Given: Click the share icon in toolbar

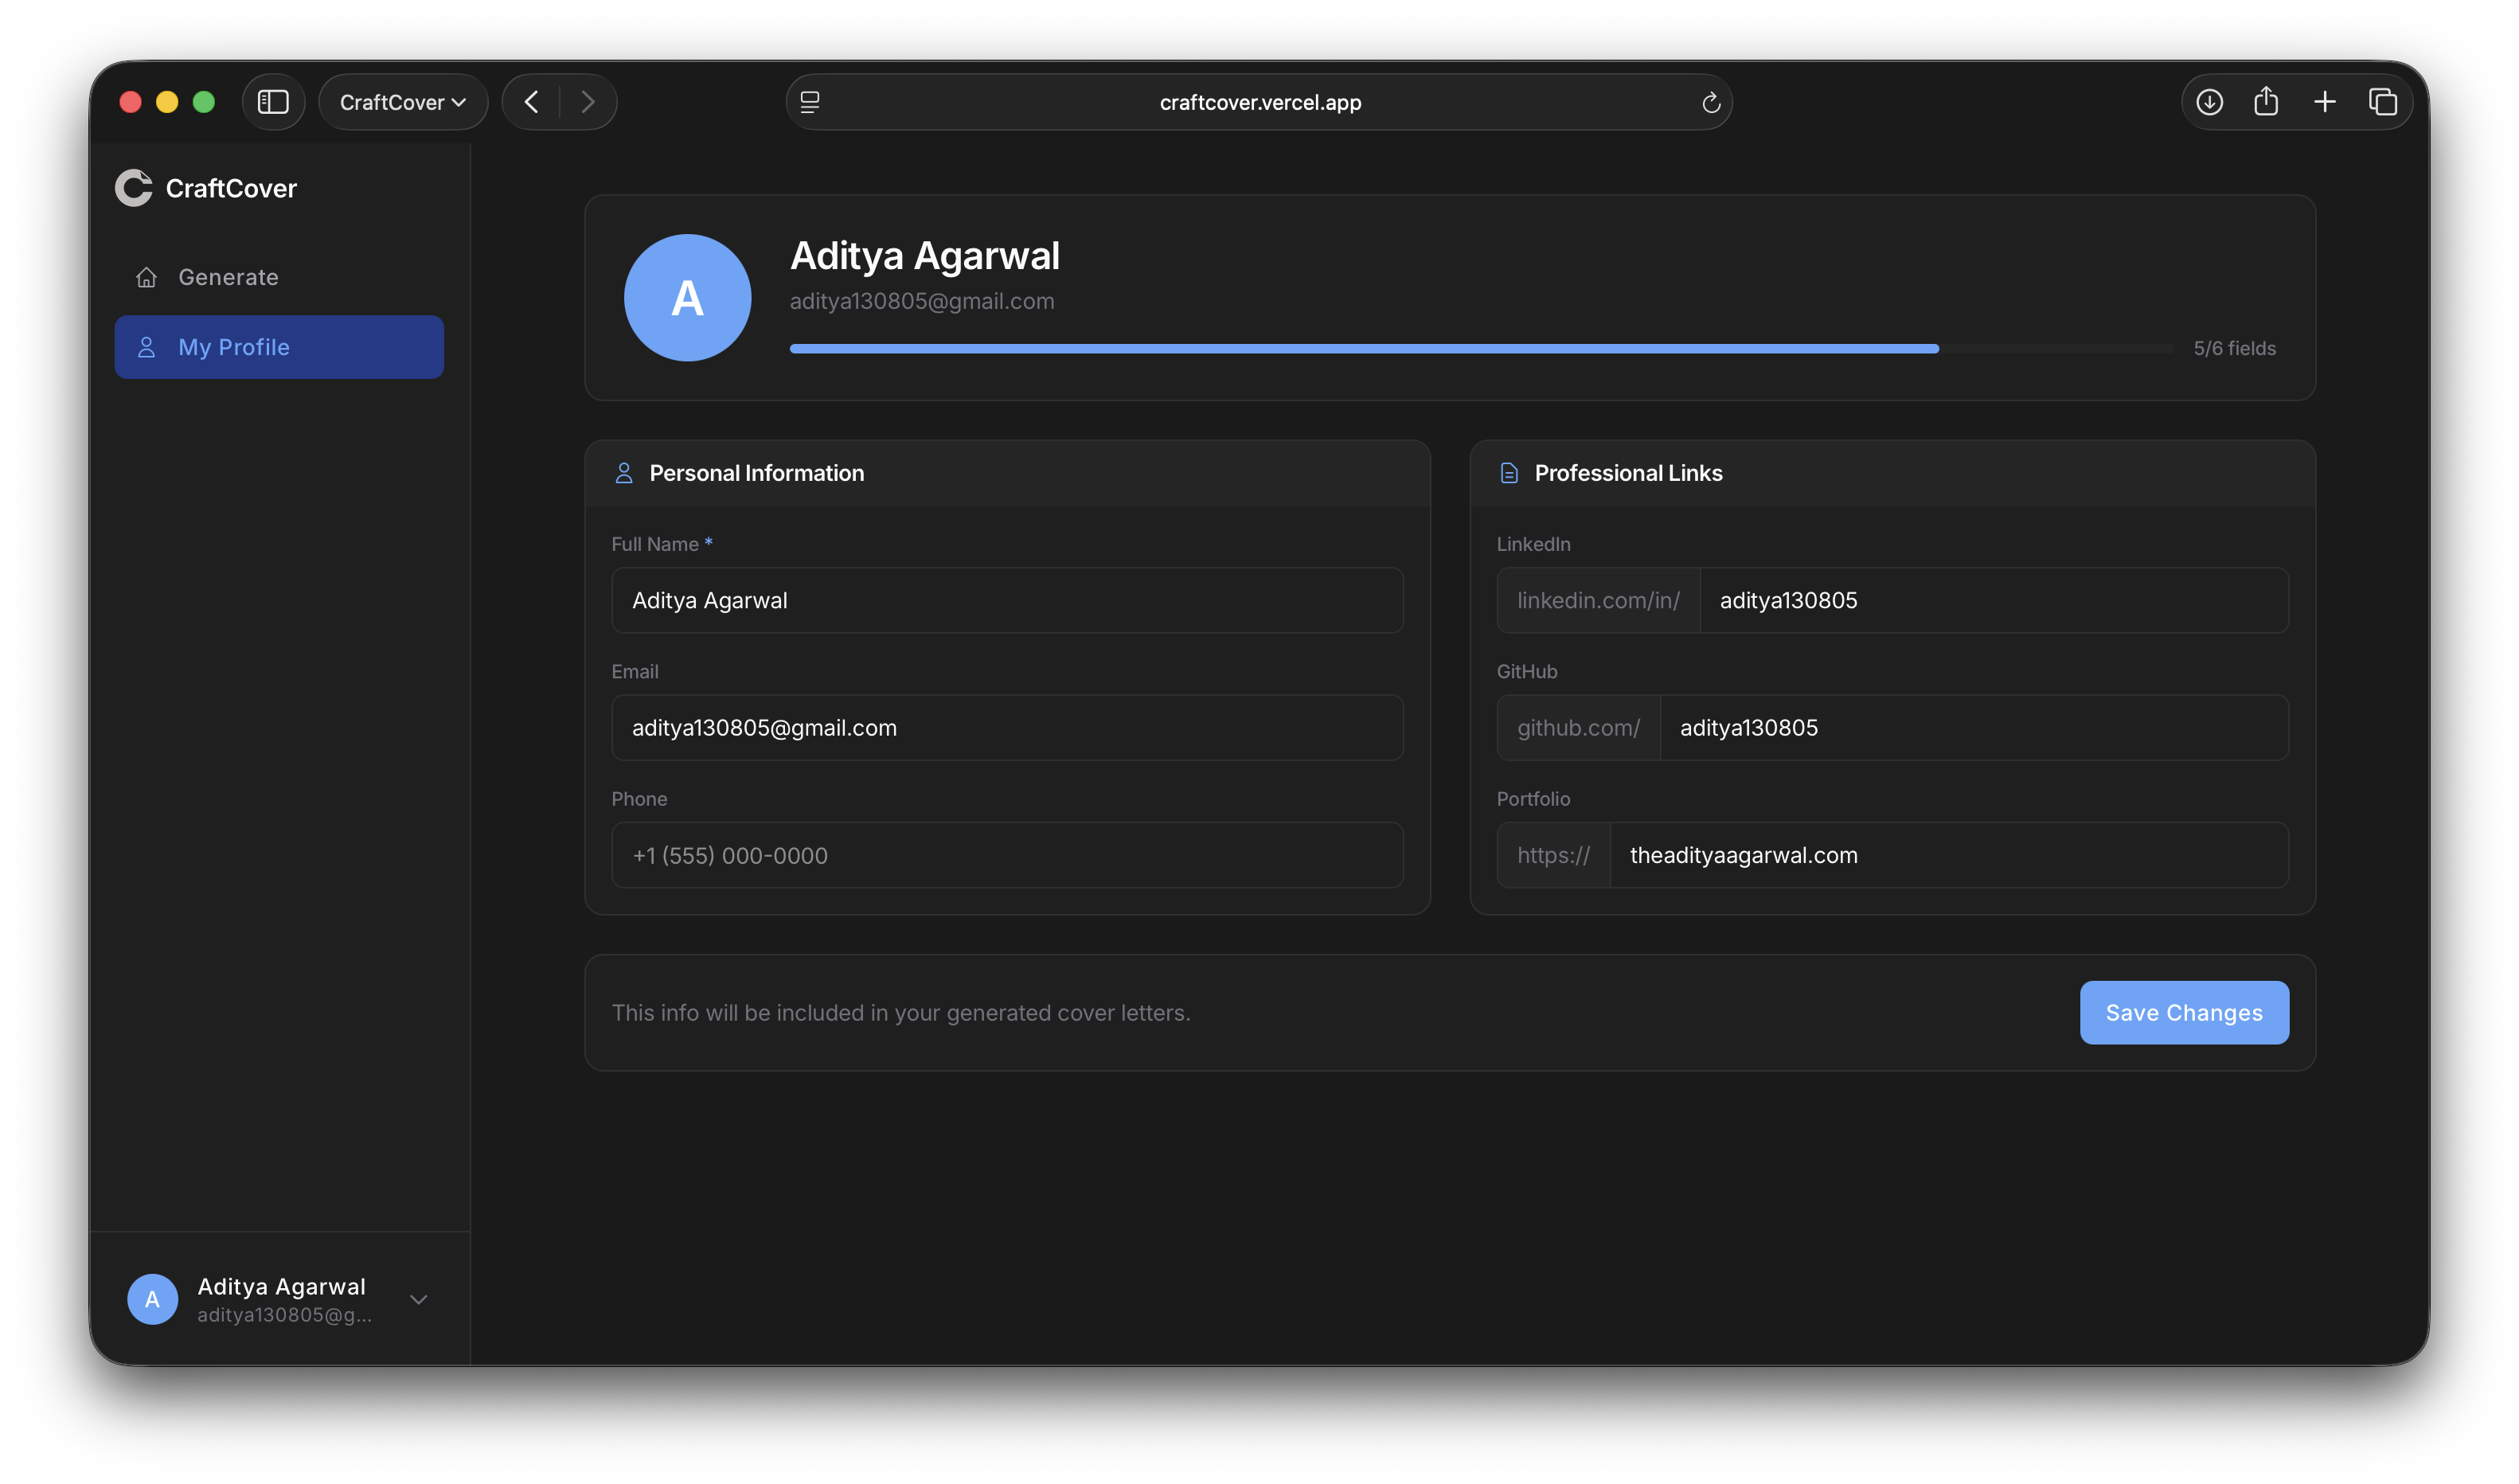Looking at the screenshot, I should coord(2266,102).
